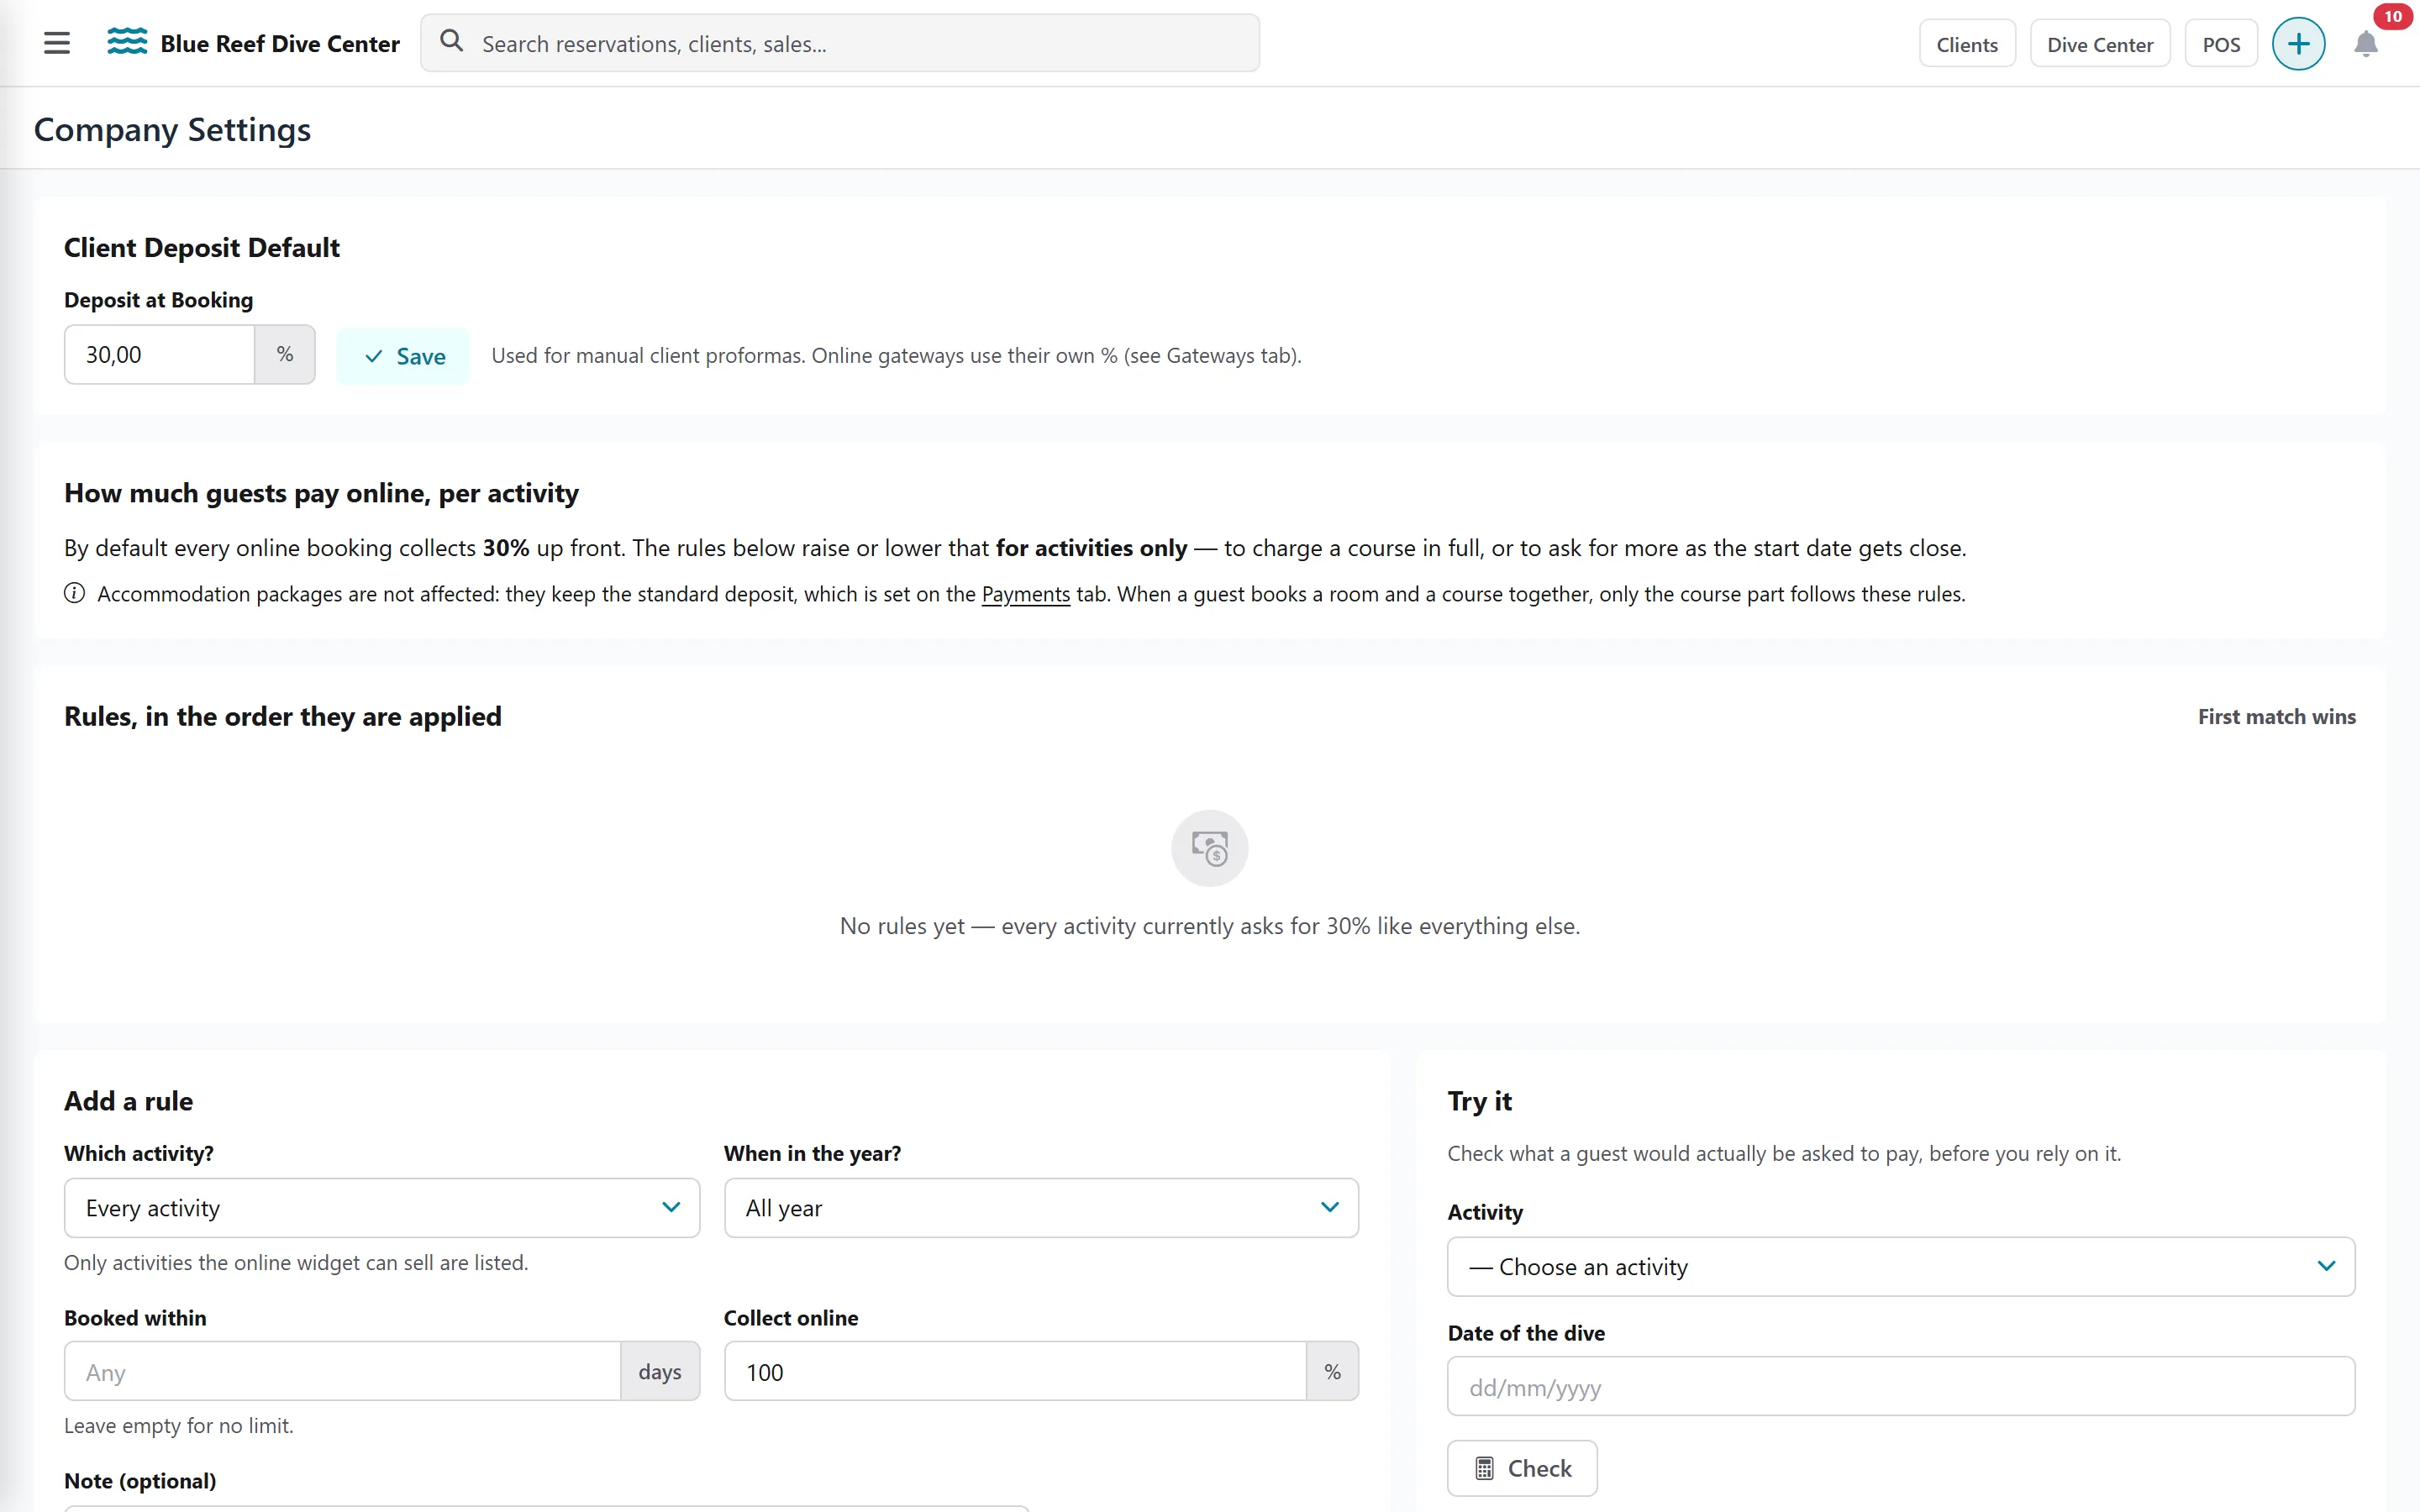Click the empty-state money icon

[1209, 848]
